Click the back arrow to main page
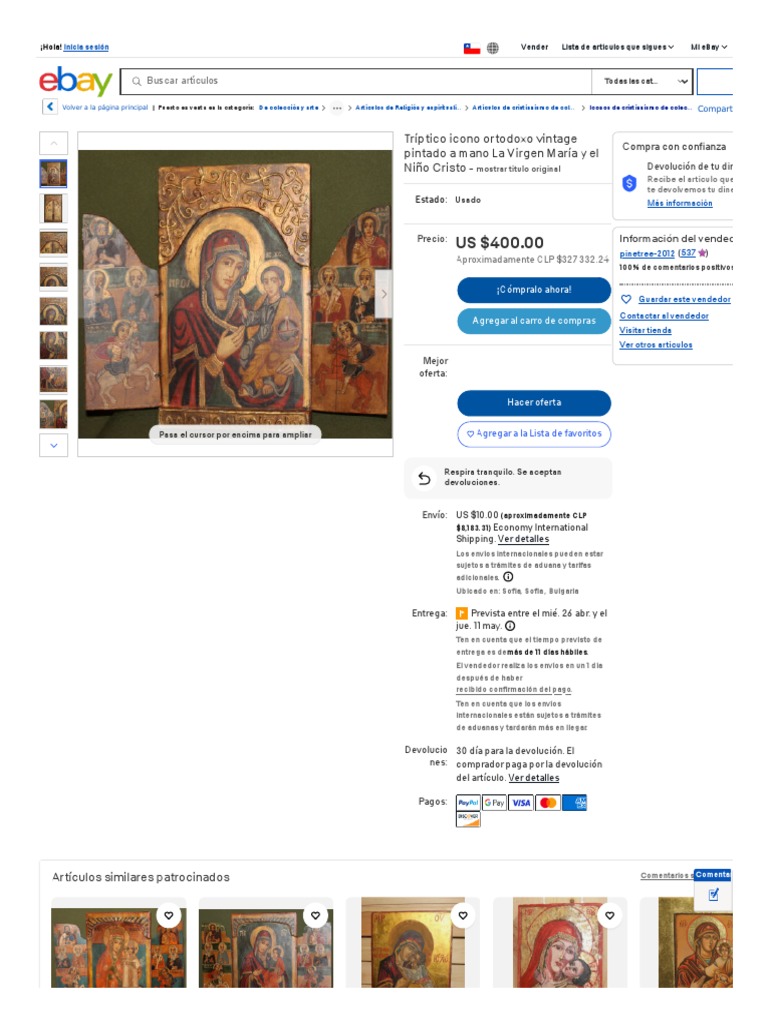Screen dimensions: 768x1024 pyautogui.click(x=50, y=106)
